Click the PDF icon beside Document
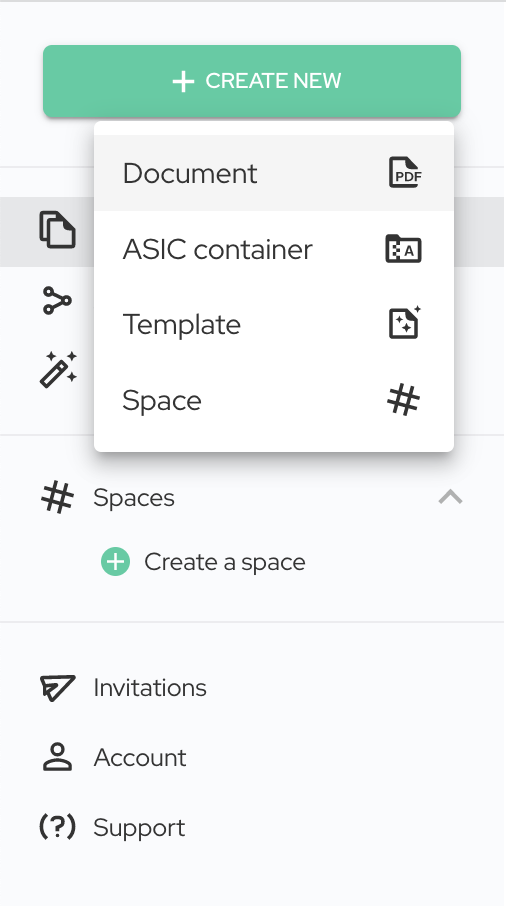 pyautogui.click(x=404, y=172)
